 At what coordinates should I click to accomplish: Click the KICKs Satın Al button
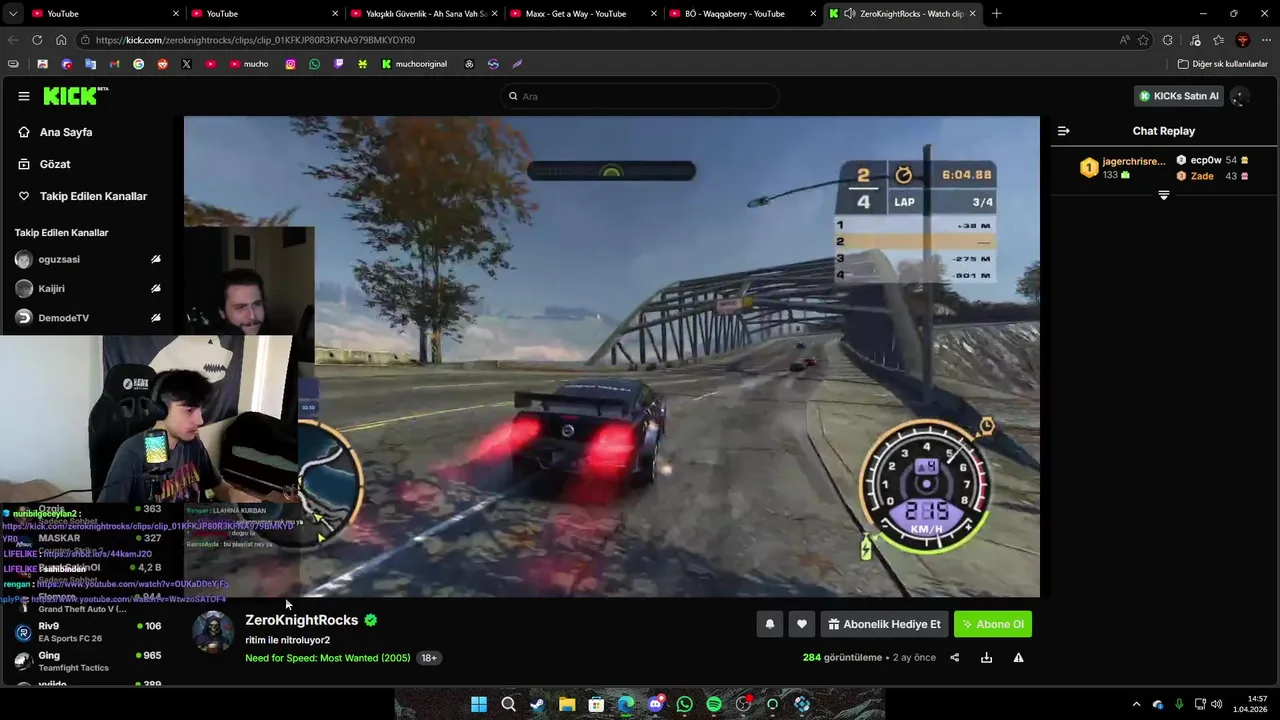click(x=1179, y=96)
